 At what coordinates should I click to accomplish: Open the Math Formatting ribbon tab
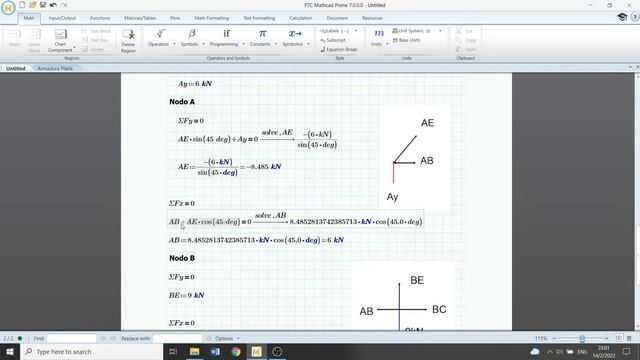coord(211,18)
